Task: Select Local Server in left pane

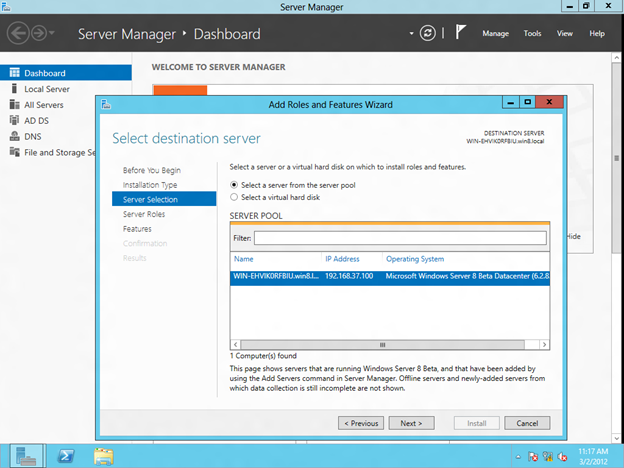Action: click(47, 89)
